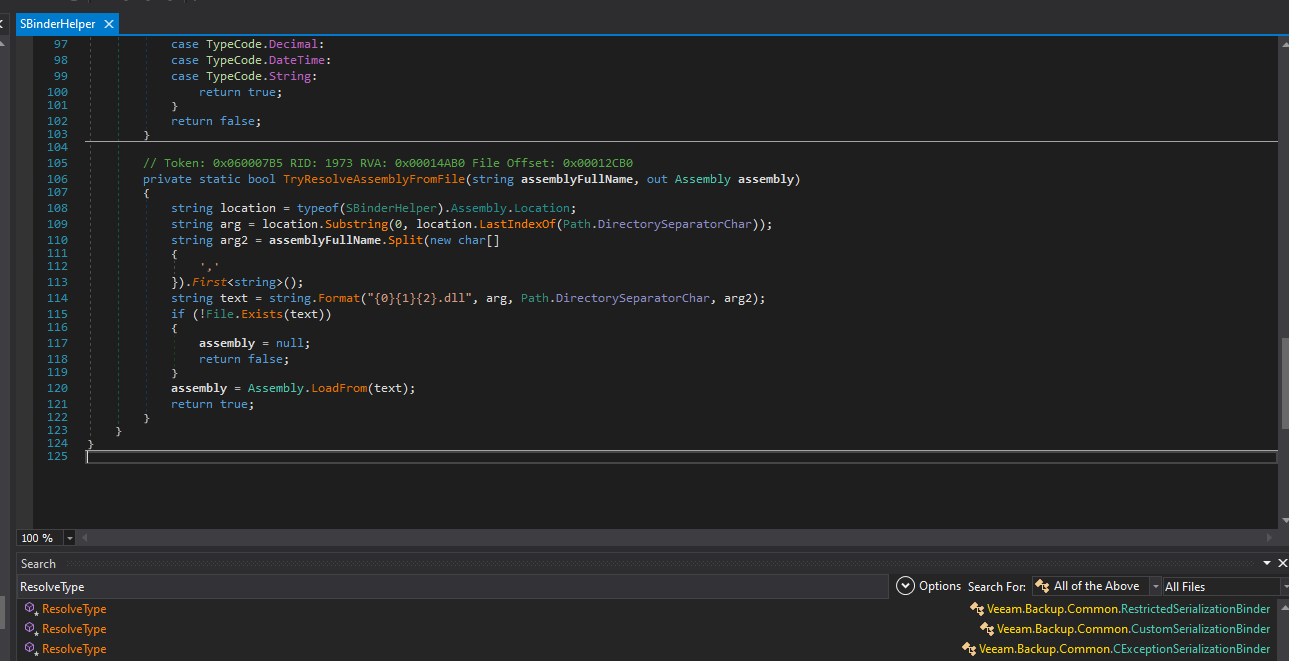Click the code editor vertical scrollbar thumb

click(x=1283, y=384)
